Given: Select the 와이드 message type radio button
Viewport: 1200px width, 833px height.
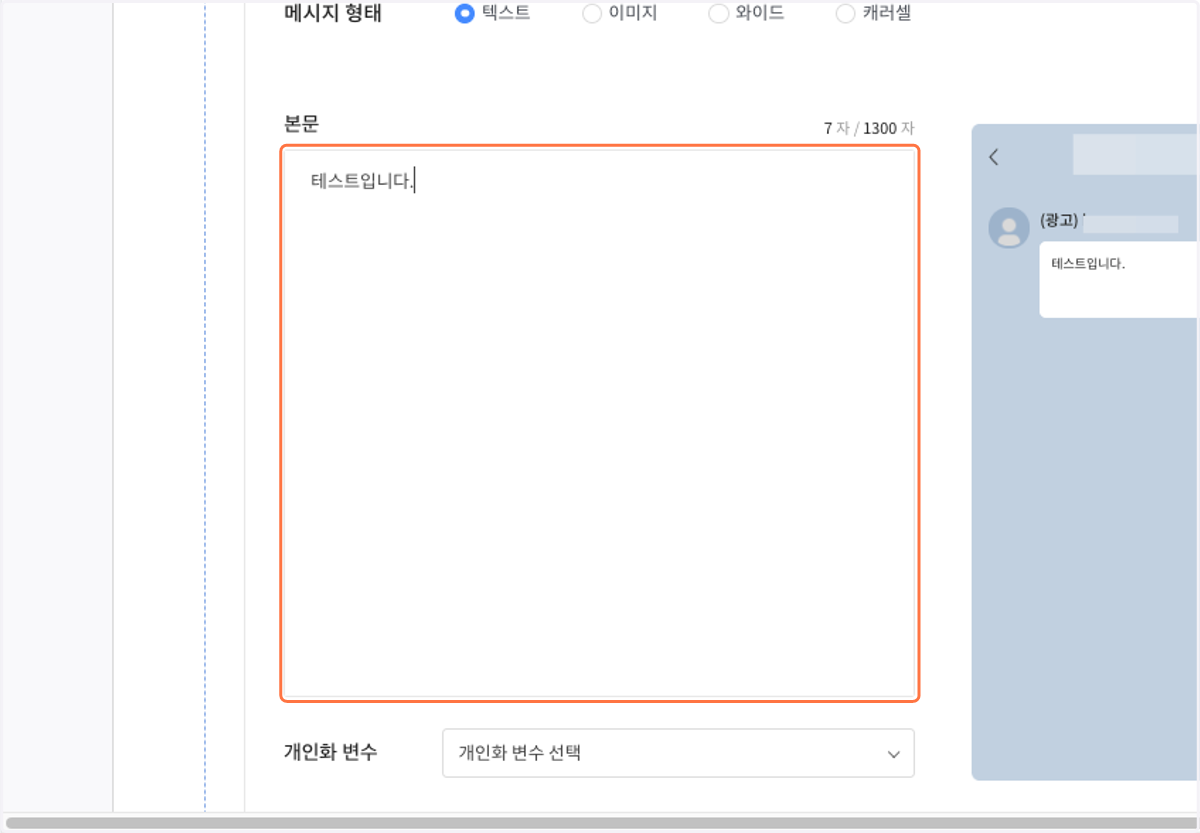Looking at the screenshot, I should coord(718,14).
